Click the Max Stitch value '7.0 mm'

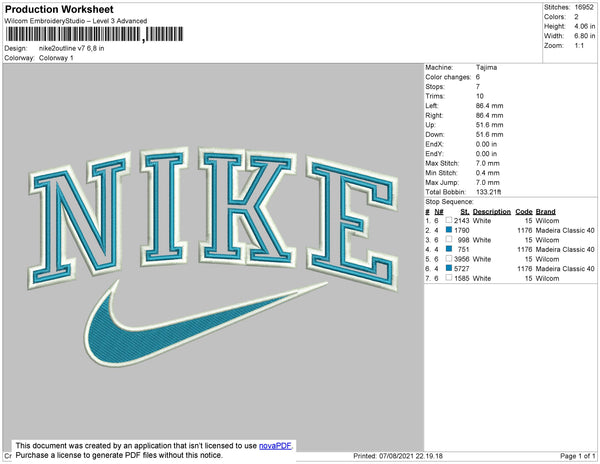[488, 163]
